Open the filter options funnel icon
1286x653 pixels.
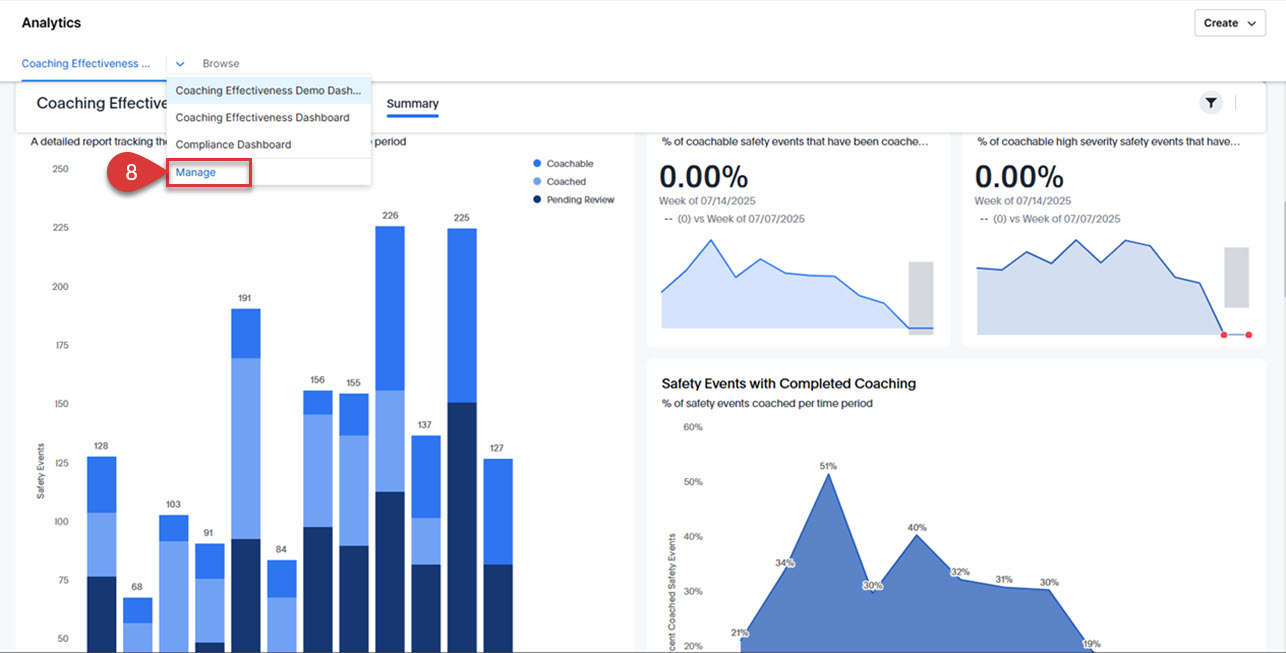coord(1211,102)
